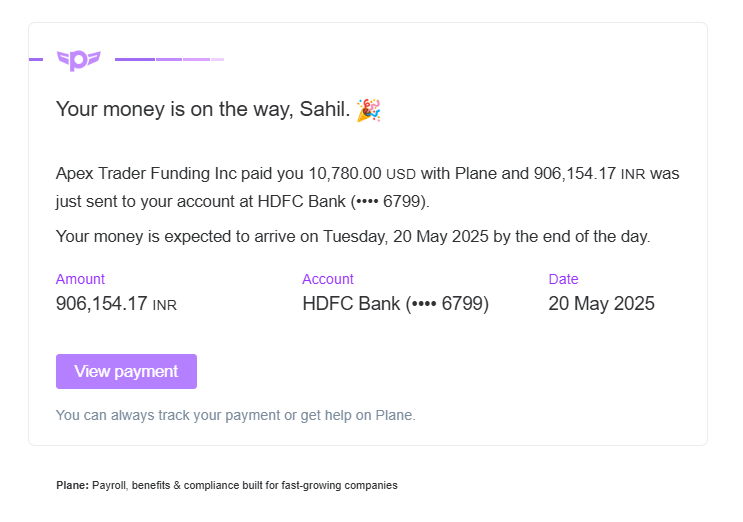
Task: Click the gradient purple line beside the logo
Action: click(x=169, y=60)
